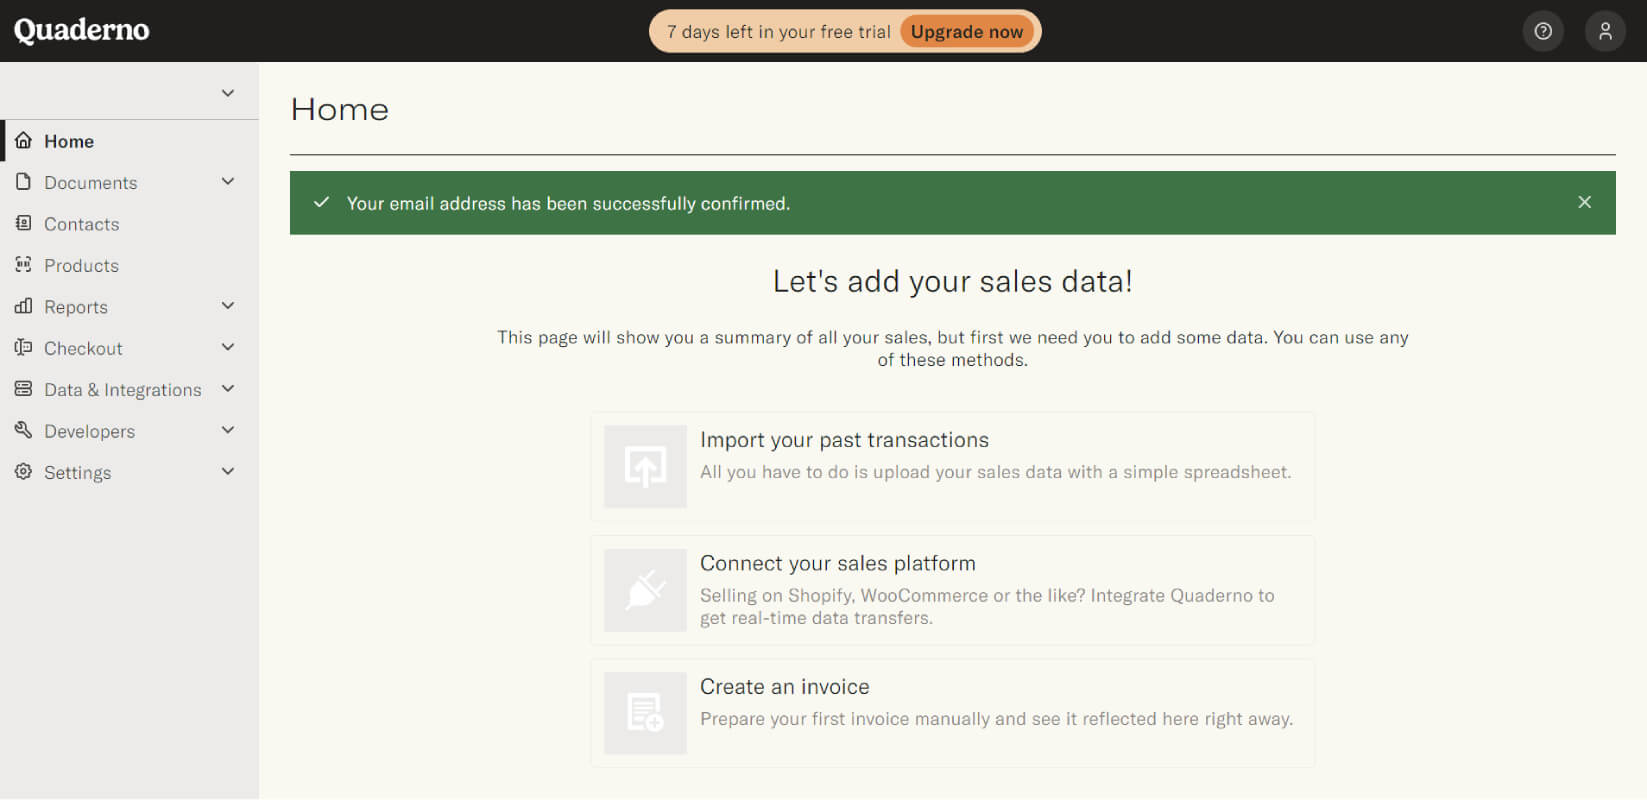The height and width of the screenshot is (800, 1647).
Task: Click the import upload tile icon
Action: point(645,467)
